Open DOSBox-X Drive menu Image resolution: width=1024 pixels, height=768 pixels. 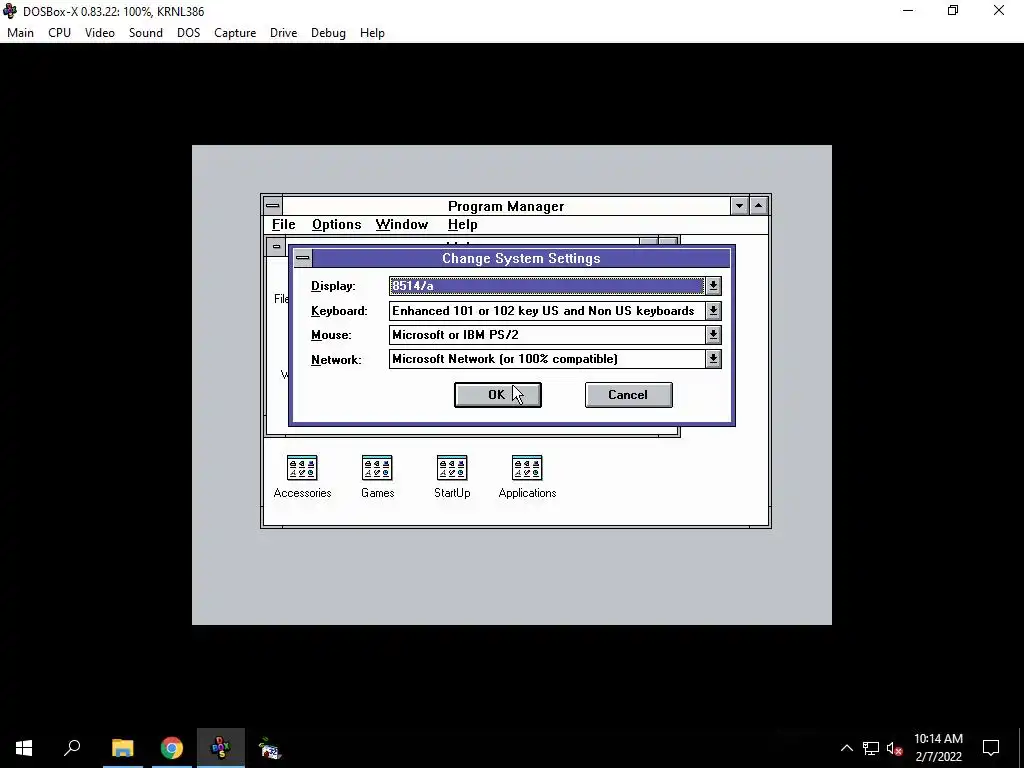(283, 33)
